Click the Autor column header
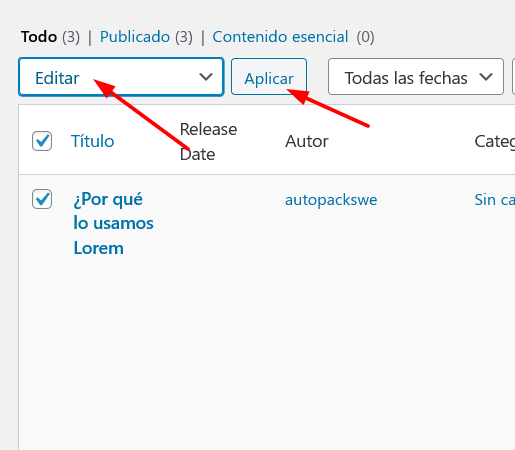The height and width of the screenshot is (450, 515). point(307,141)
